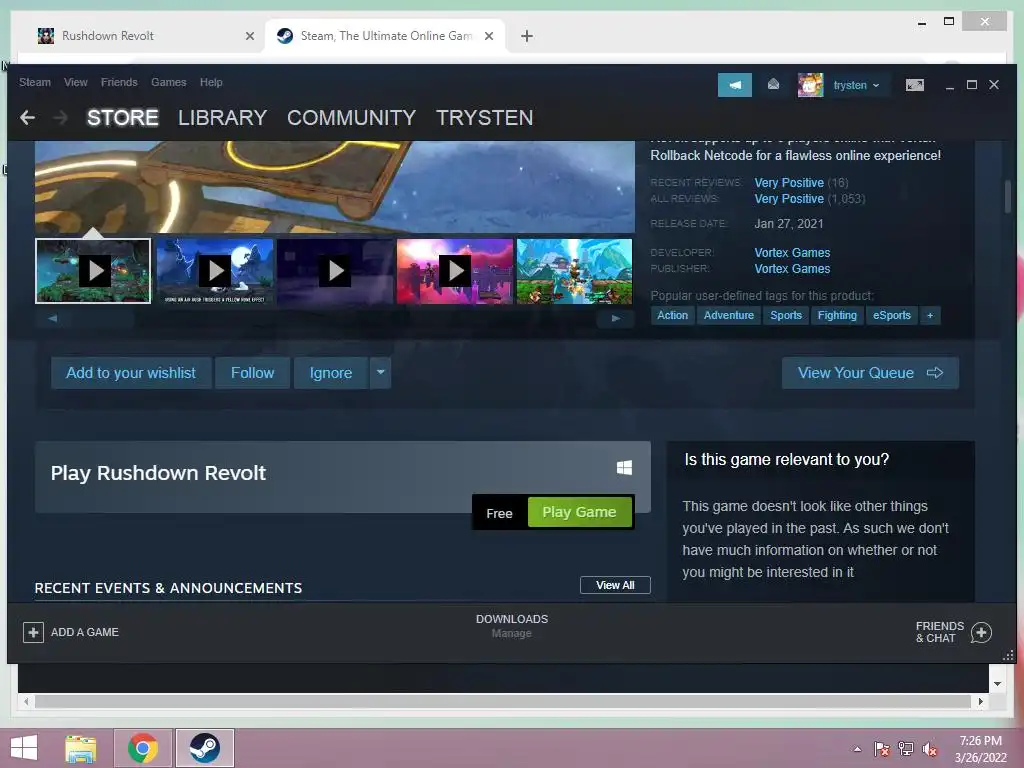Select the Adventure tag
The image size is (1024, 768).
(x=729, y=315)
